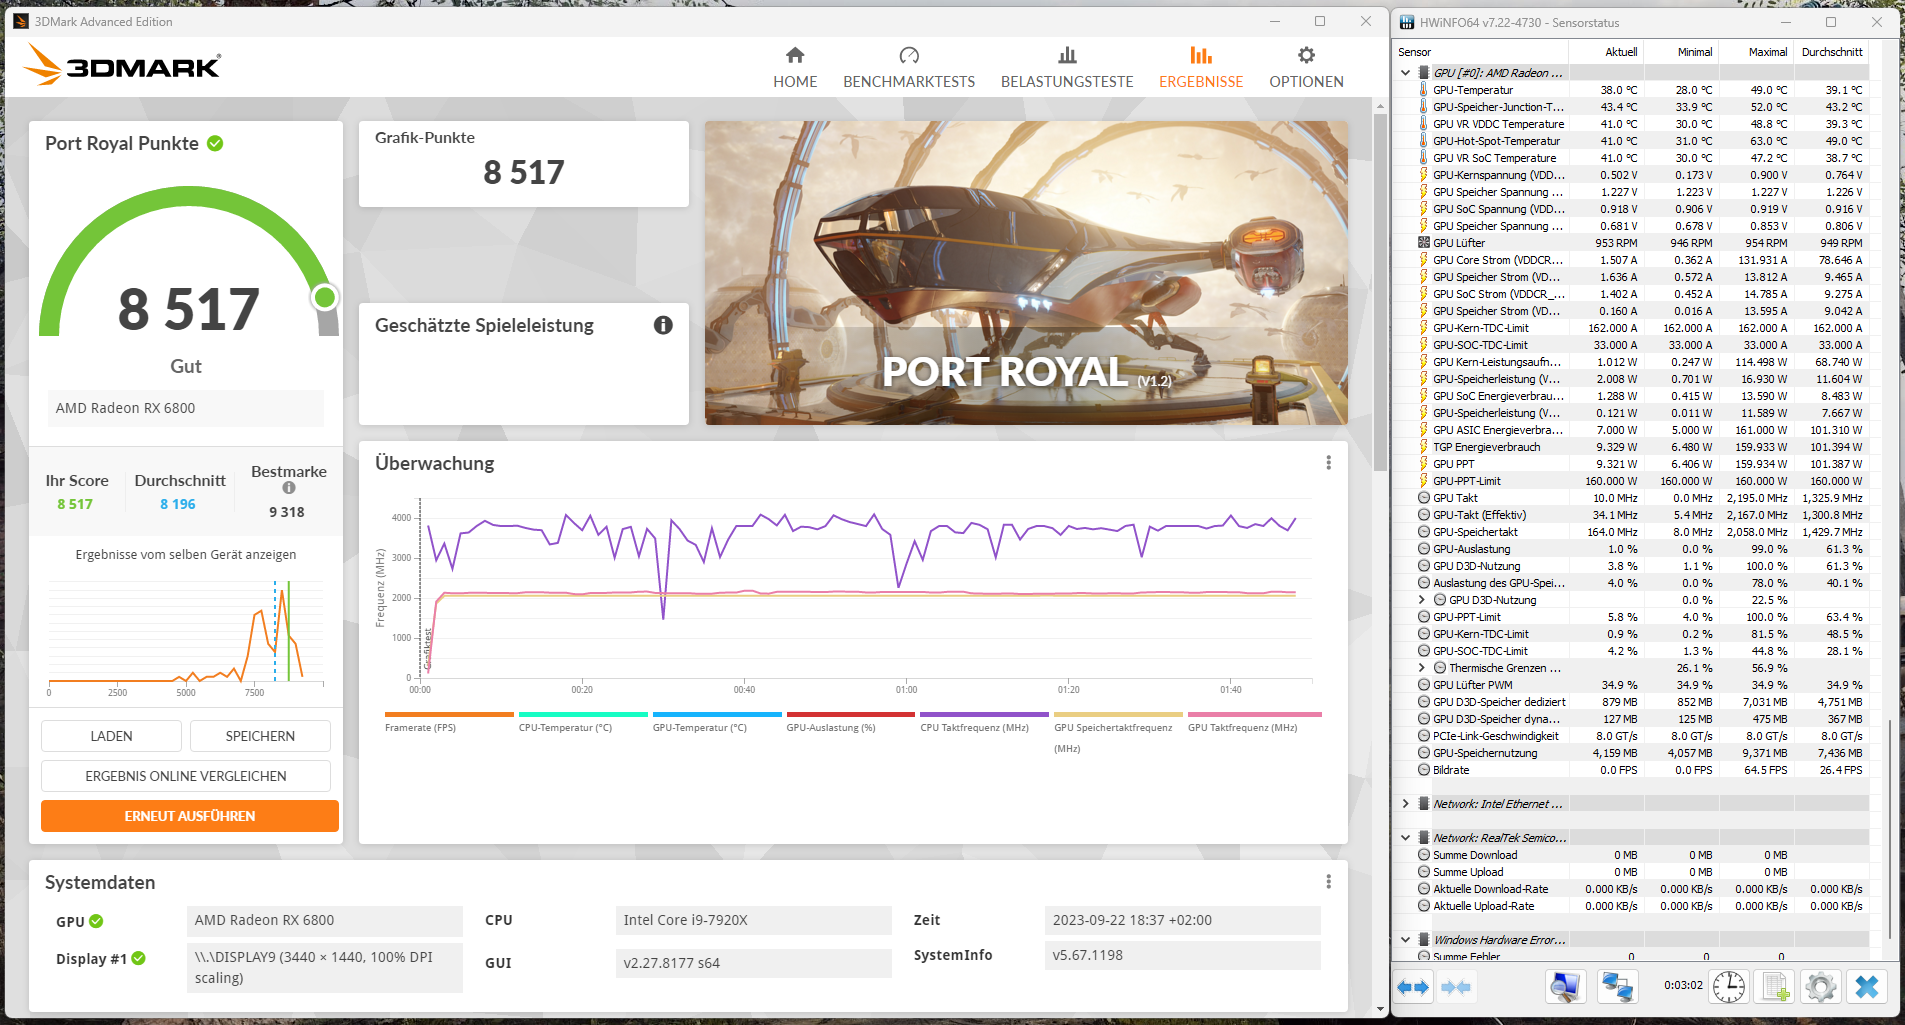Click the green check icon next to Display #1
This screenshot has height=1025, width=1905.
point(139,958)
